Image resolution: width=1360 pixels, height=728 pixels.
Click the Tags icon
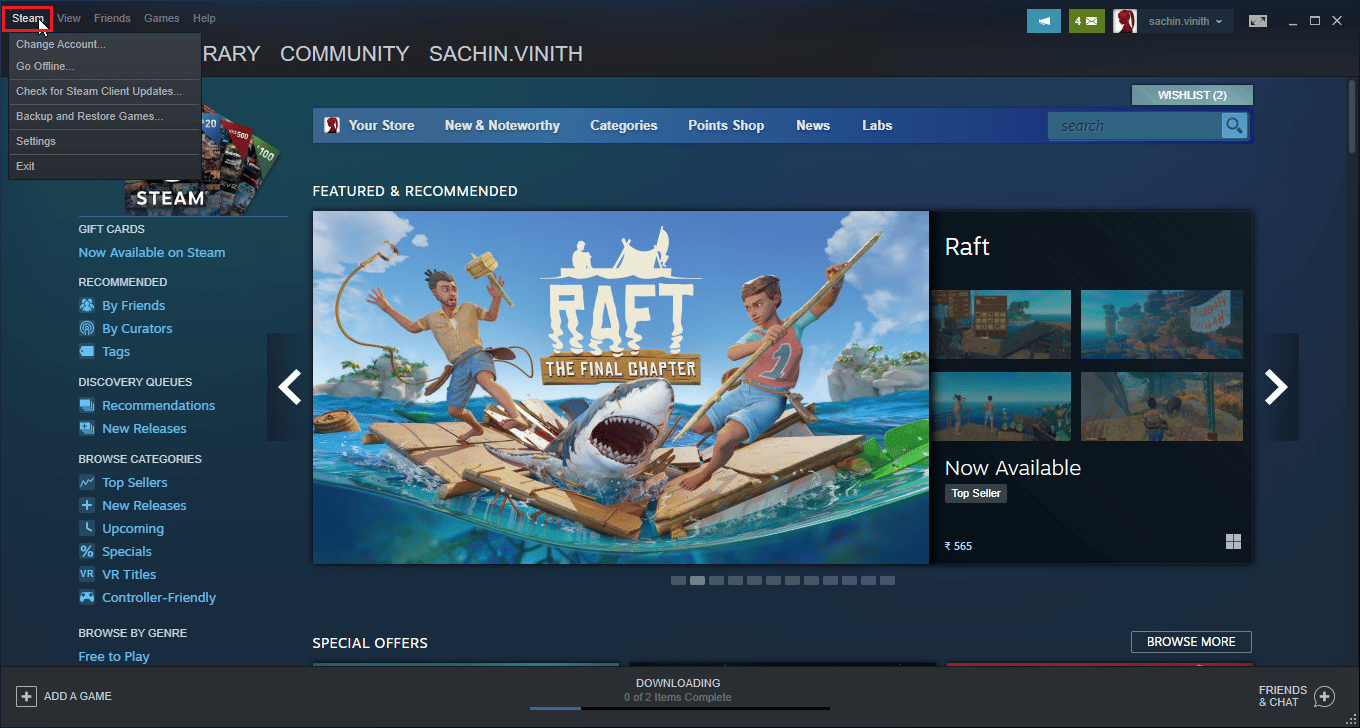[87, 352]
